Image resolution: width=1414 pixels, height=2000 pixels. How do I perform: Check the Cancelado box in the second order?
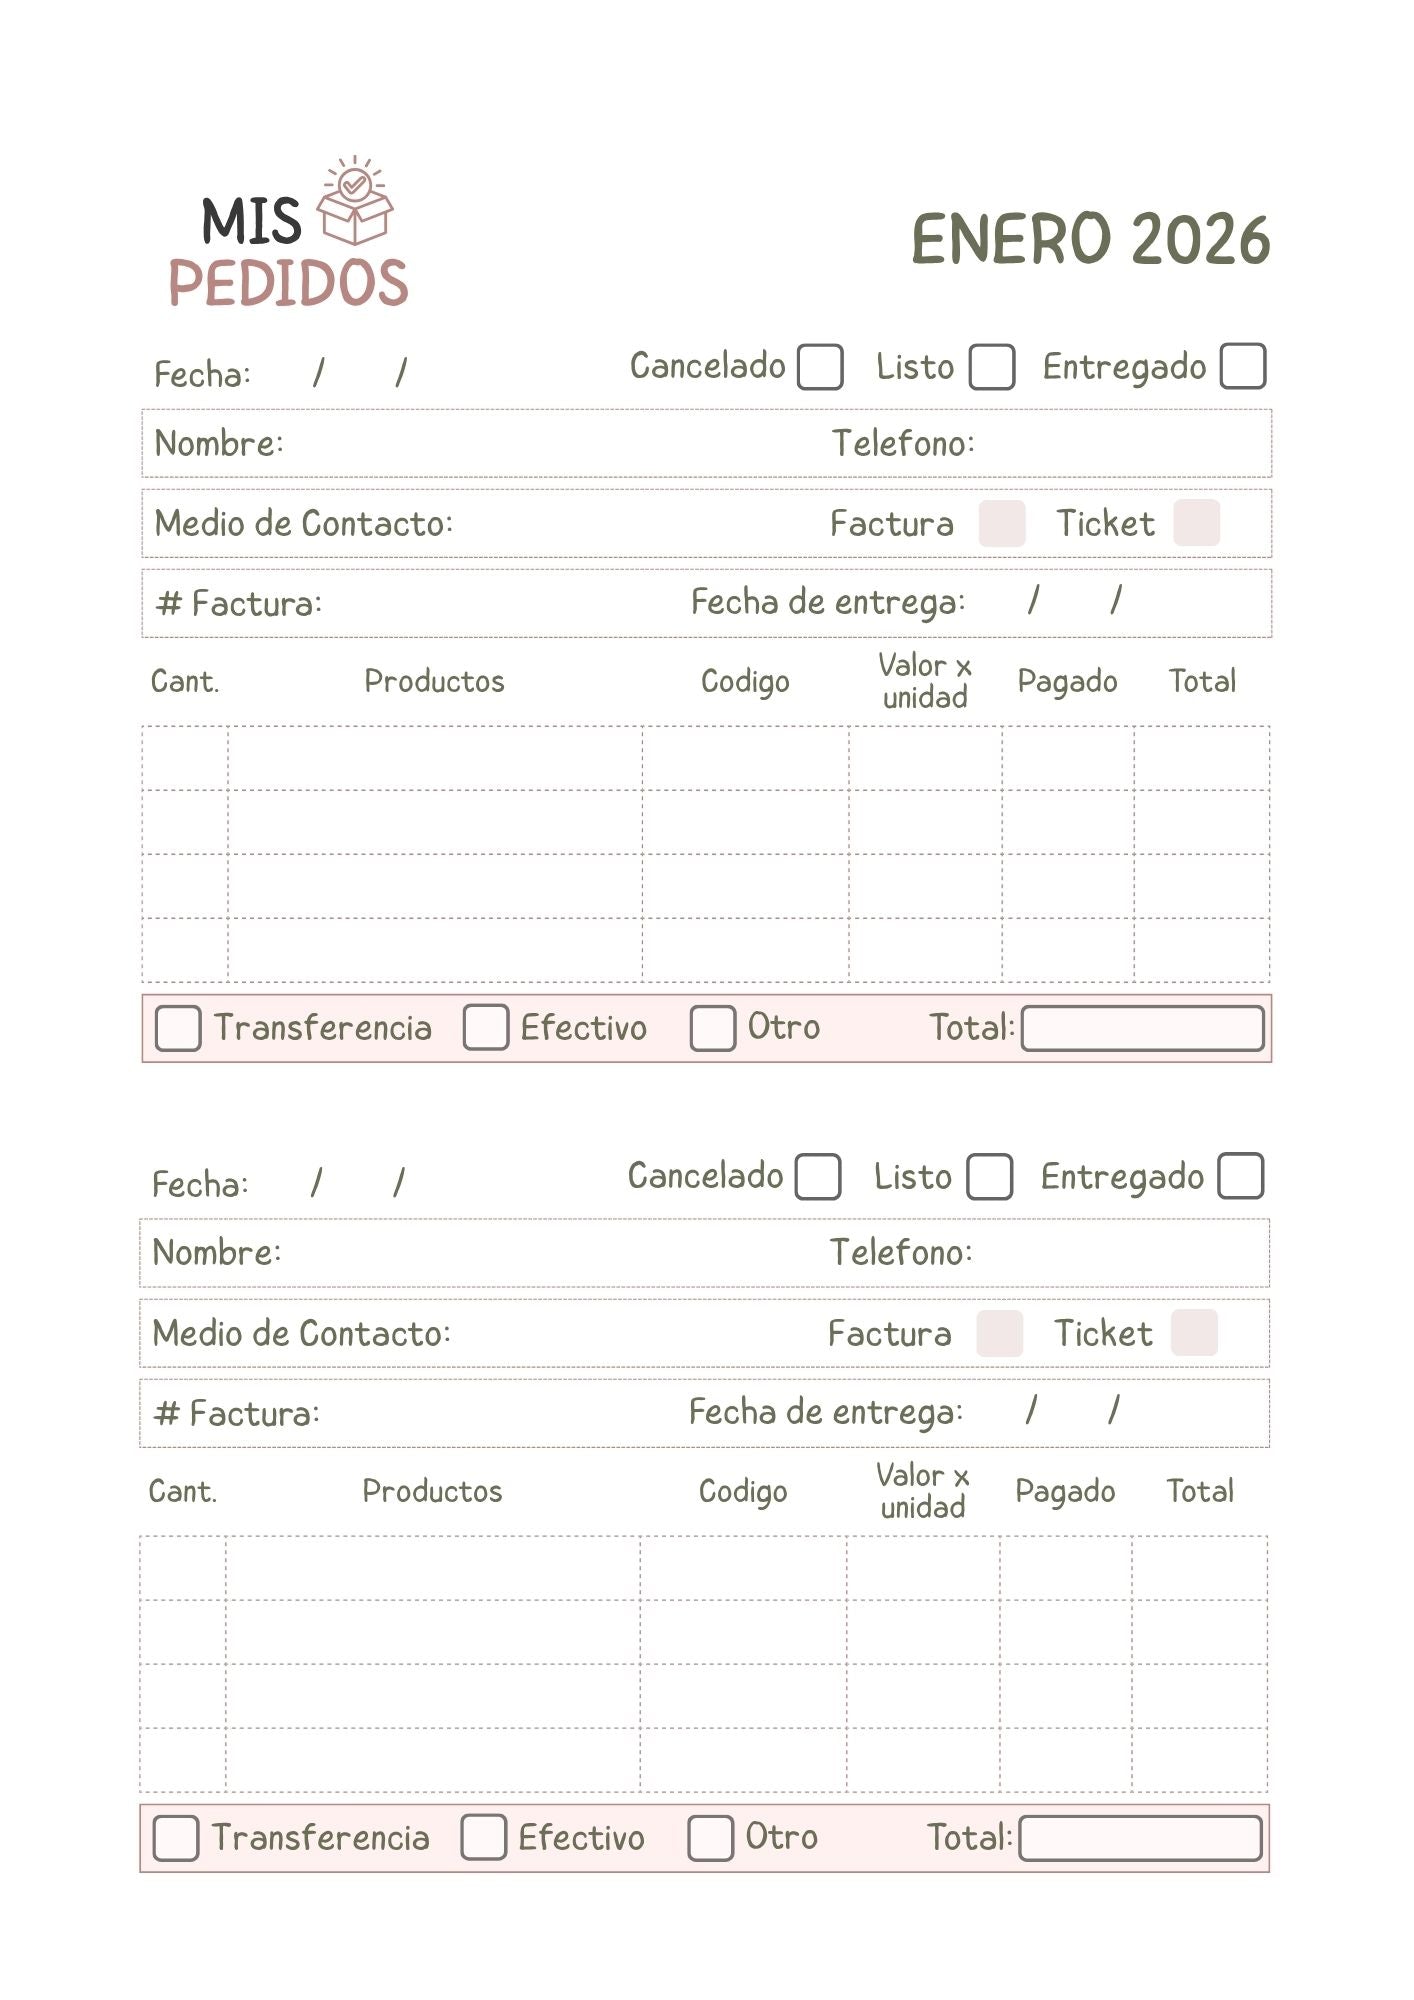(x=818, y=1177)
